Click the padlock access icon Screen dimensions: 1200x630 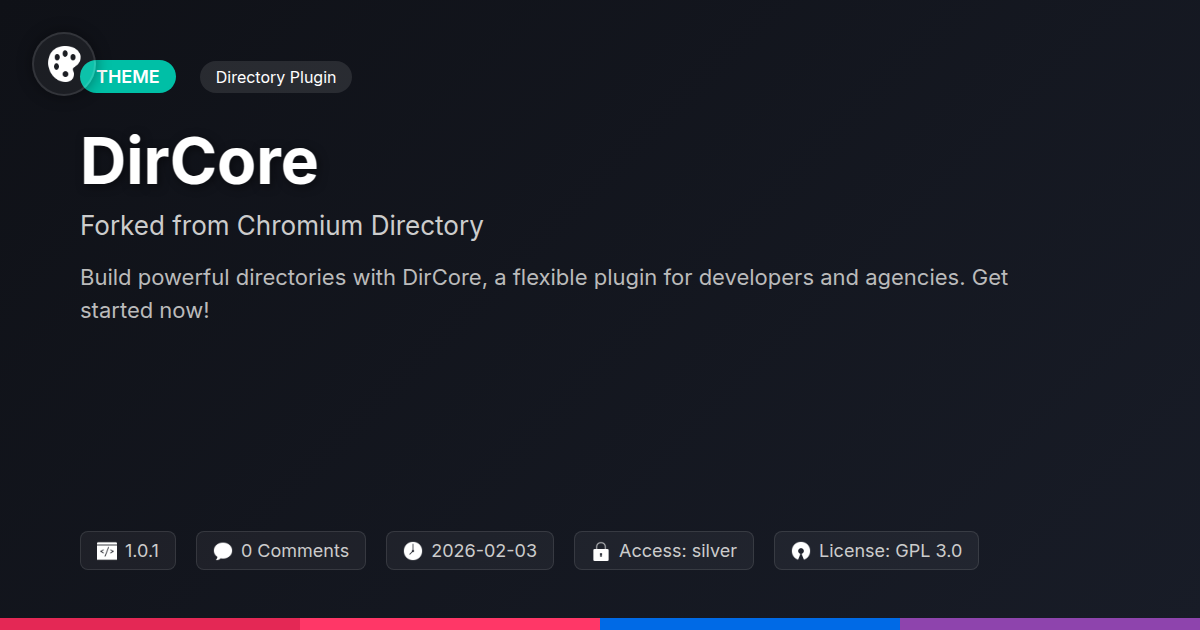(601, 551)
